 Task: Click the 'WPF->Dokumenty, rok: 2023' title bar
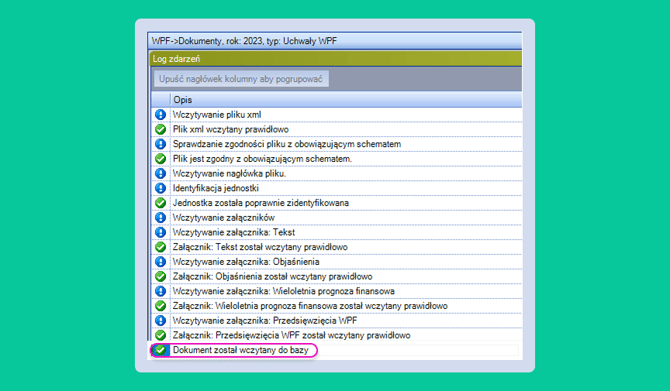pos(335,41)
